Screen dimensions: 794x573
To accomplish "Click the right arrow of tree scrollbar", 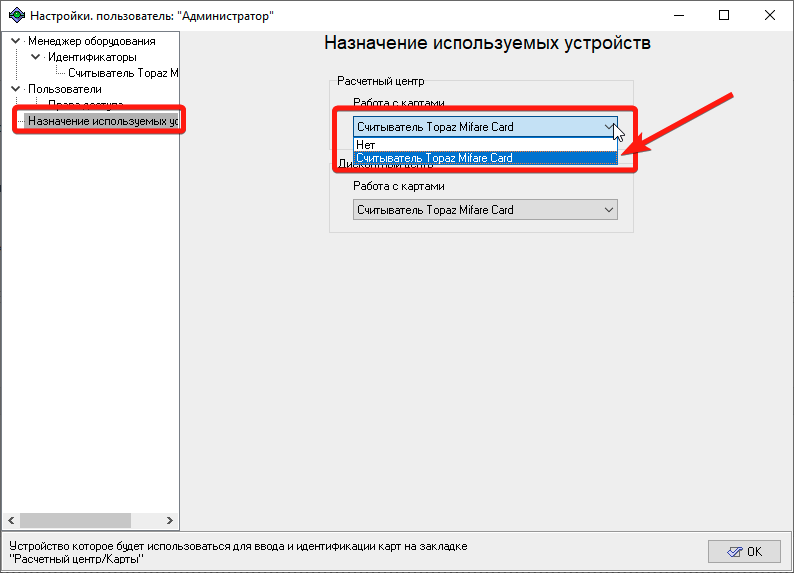I will point(170,520).
